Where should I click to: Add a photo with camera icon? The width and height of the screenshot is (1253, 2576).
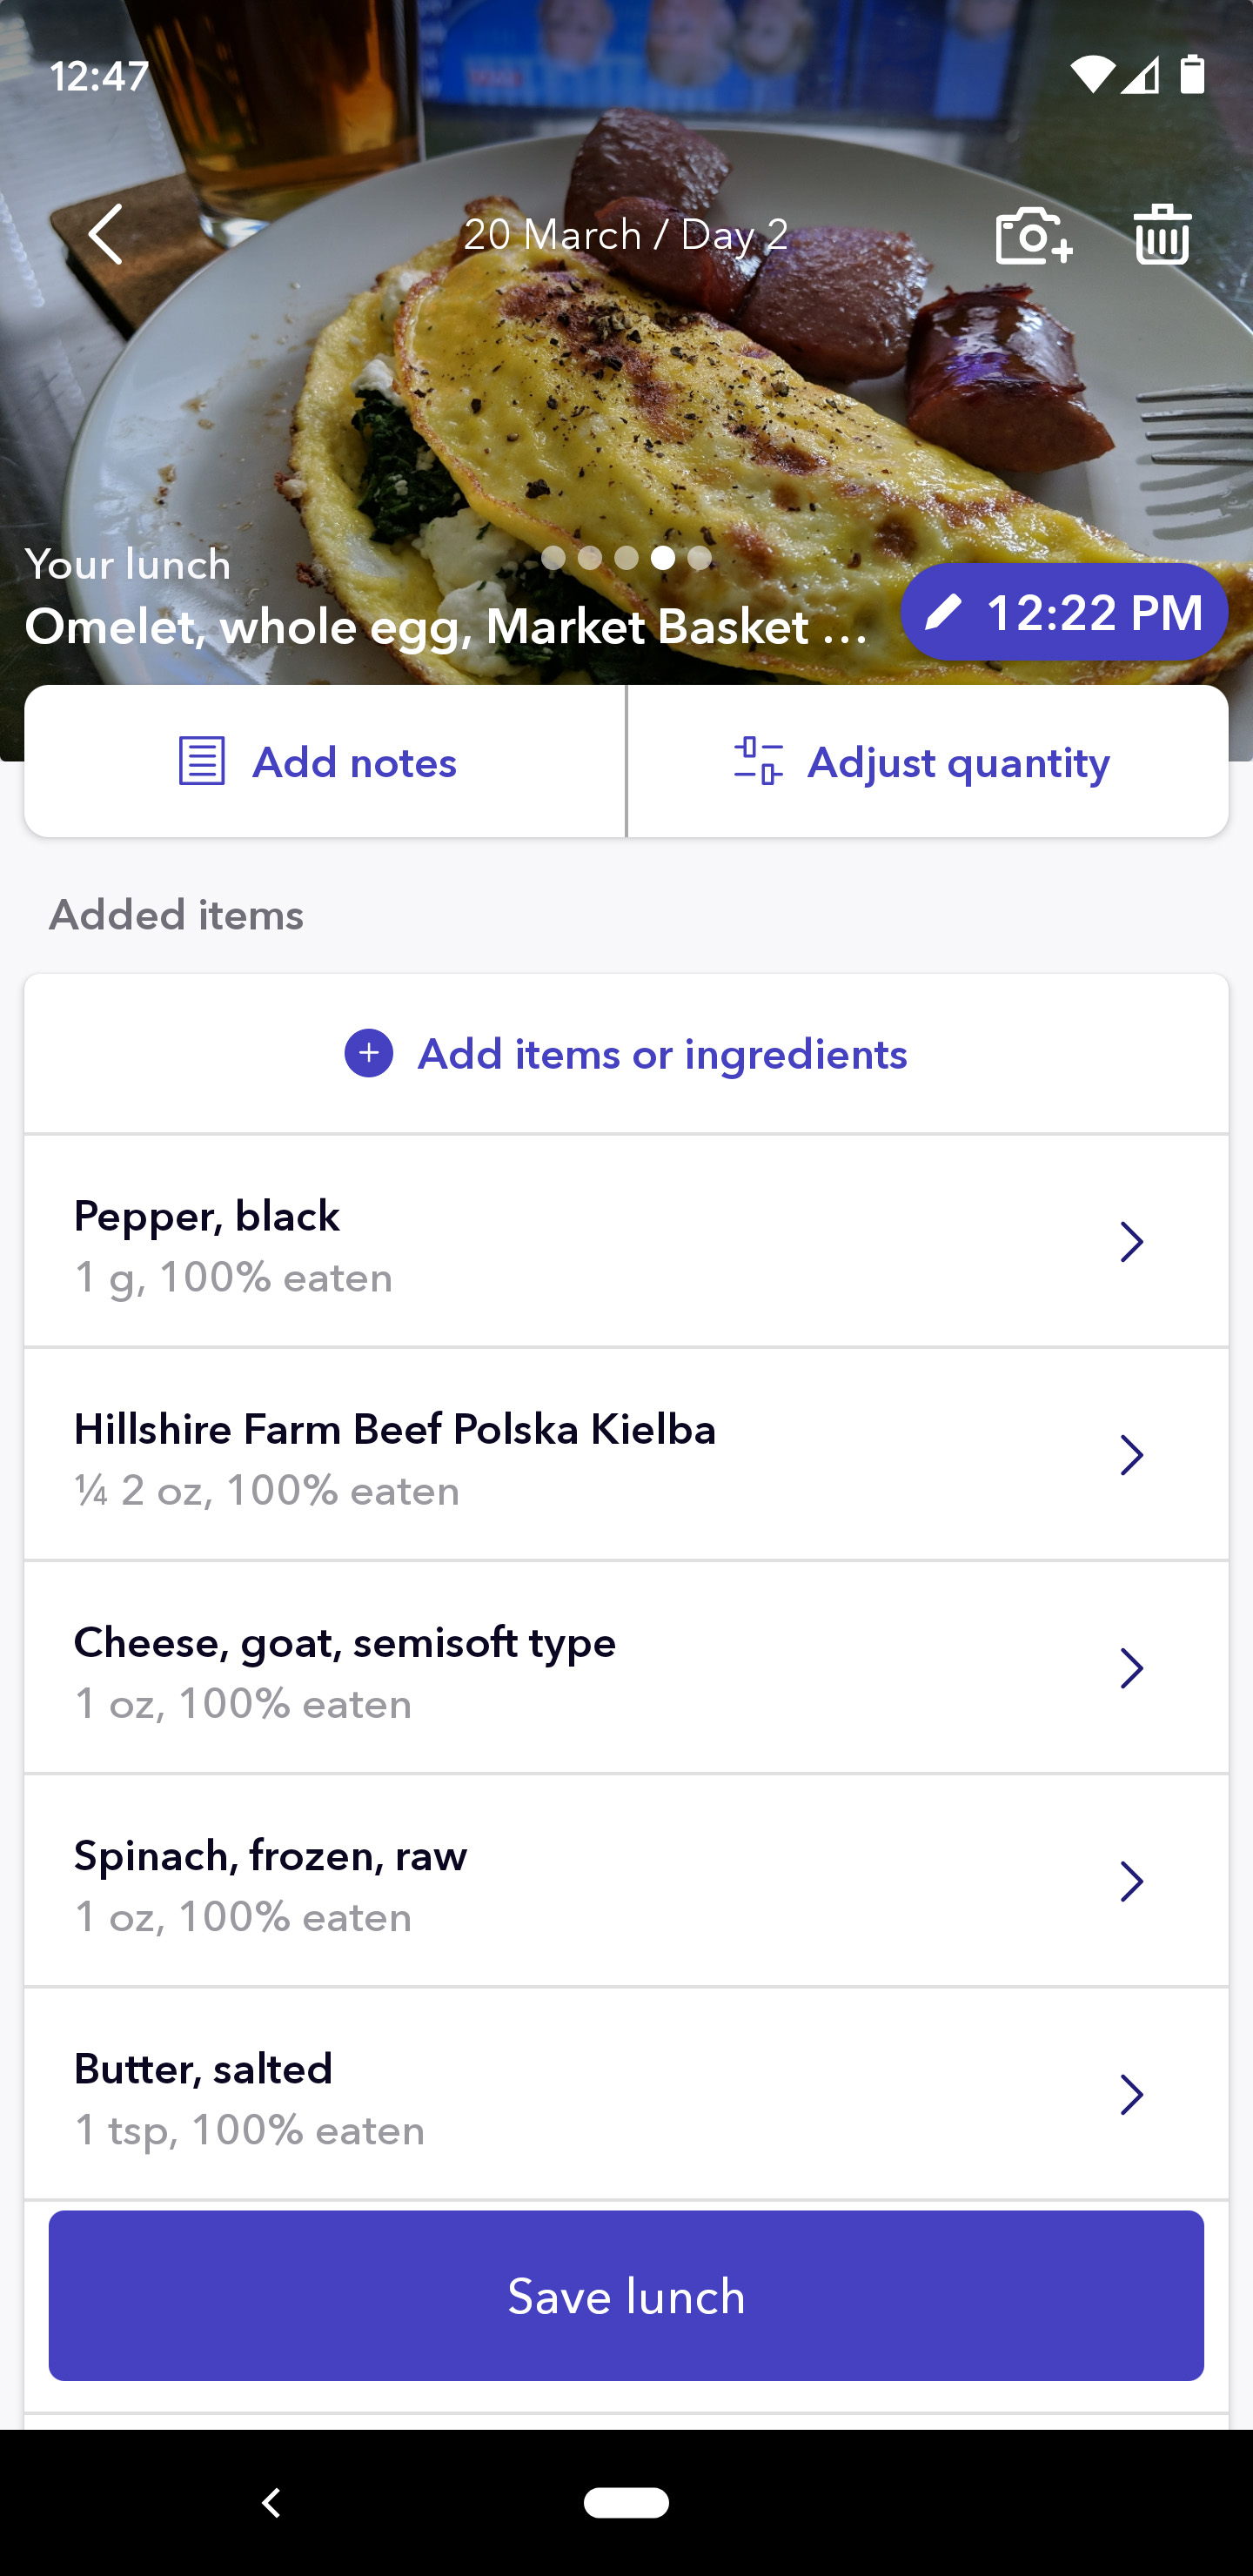[1033, 236]
